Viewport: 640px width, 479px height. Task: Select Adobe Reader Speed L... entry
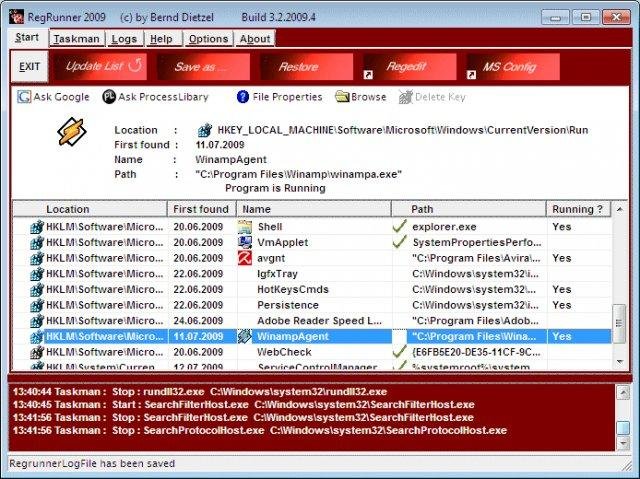(320, 321)
